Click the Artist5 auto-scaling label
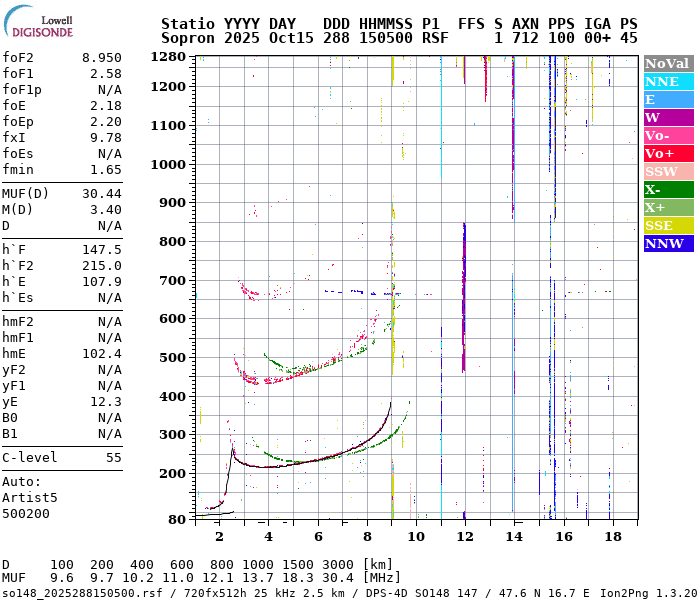 coord(30,497)
